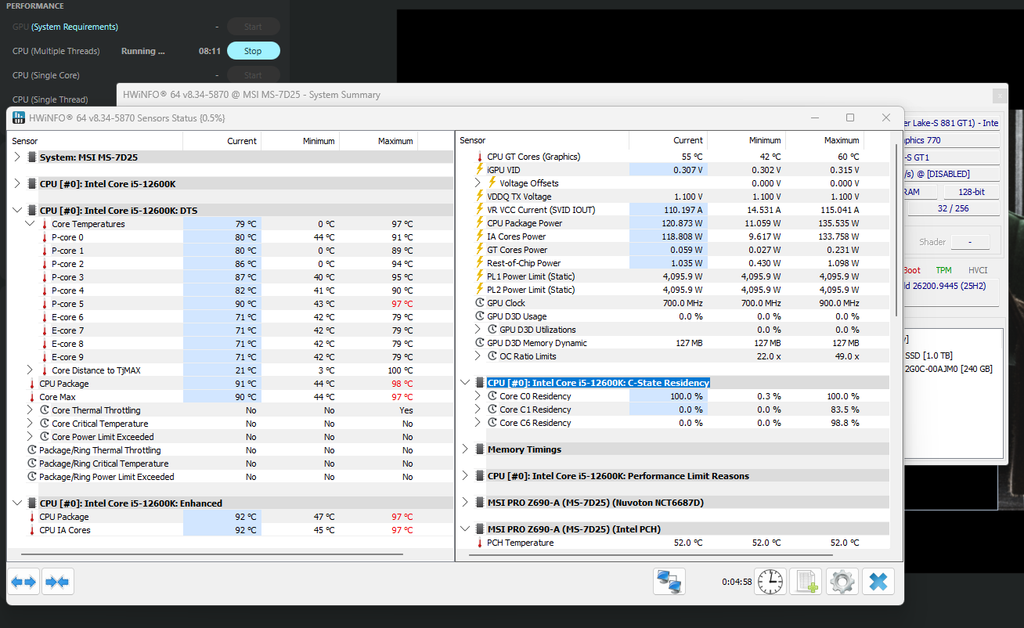Collapse the i5-12600K: DTS sensor group
Screen dimensions: 1024x628
[x=17, y=210]
